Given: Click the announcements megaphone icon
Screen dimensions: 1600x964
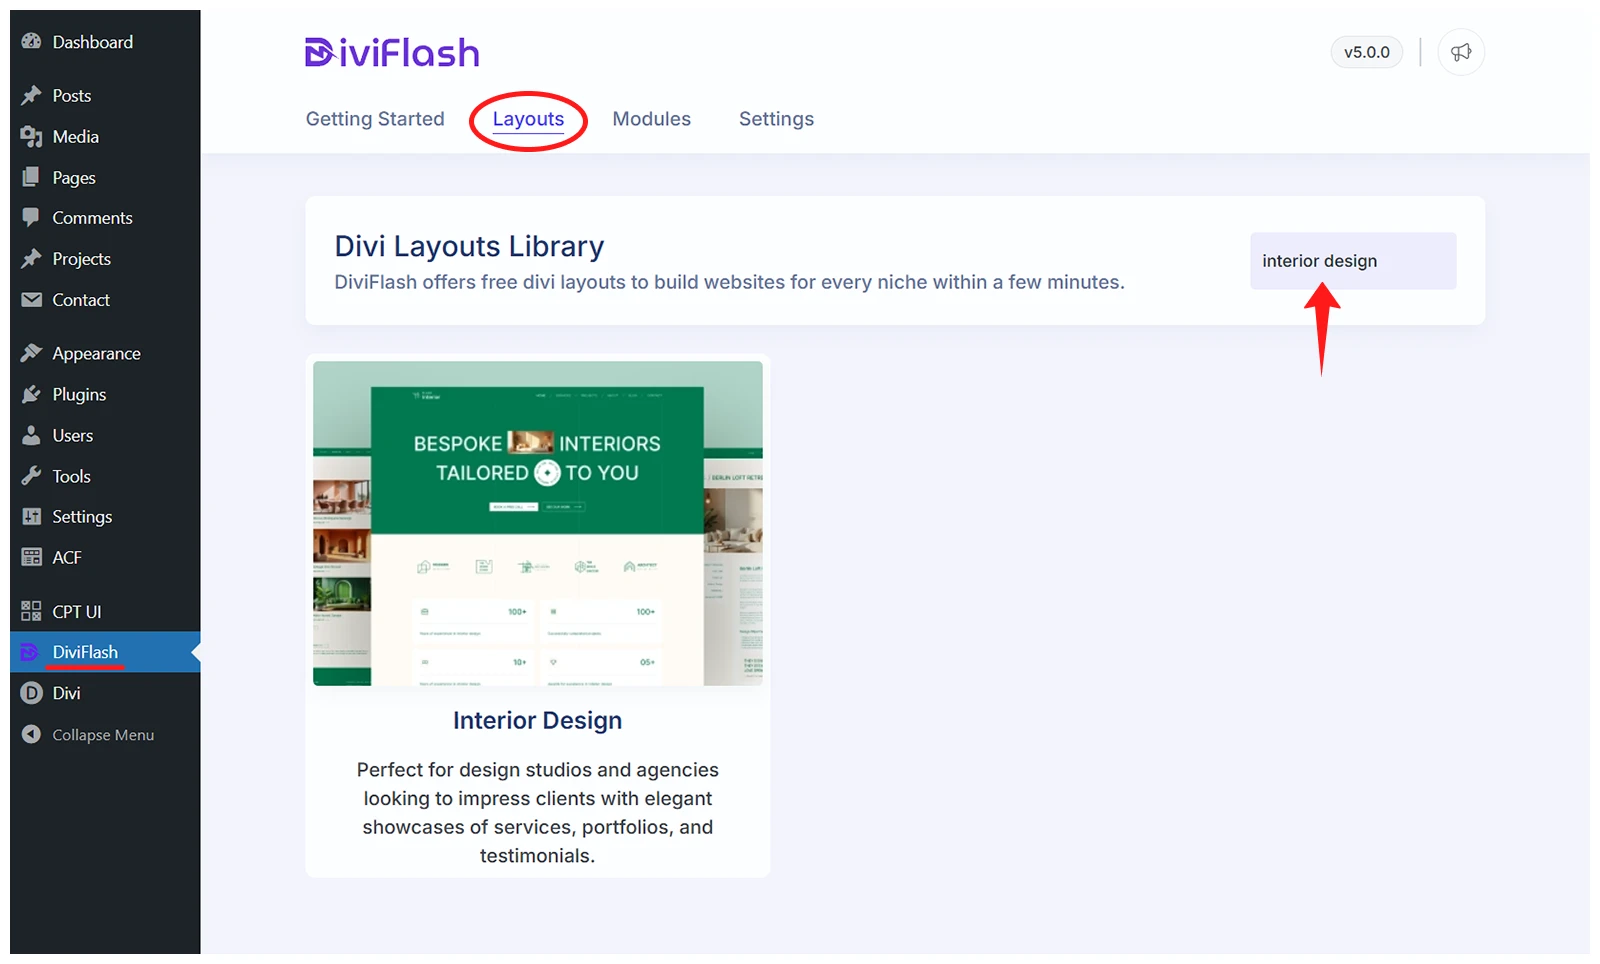Looking at the screenshot, I should (x=1461, y=52).
